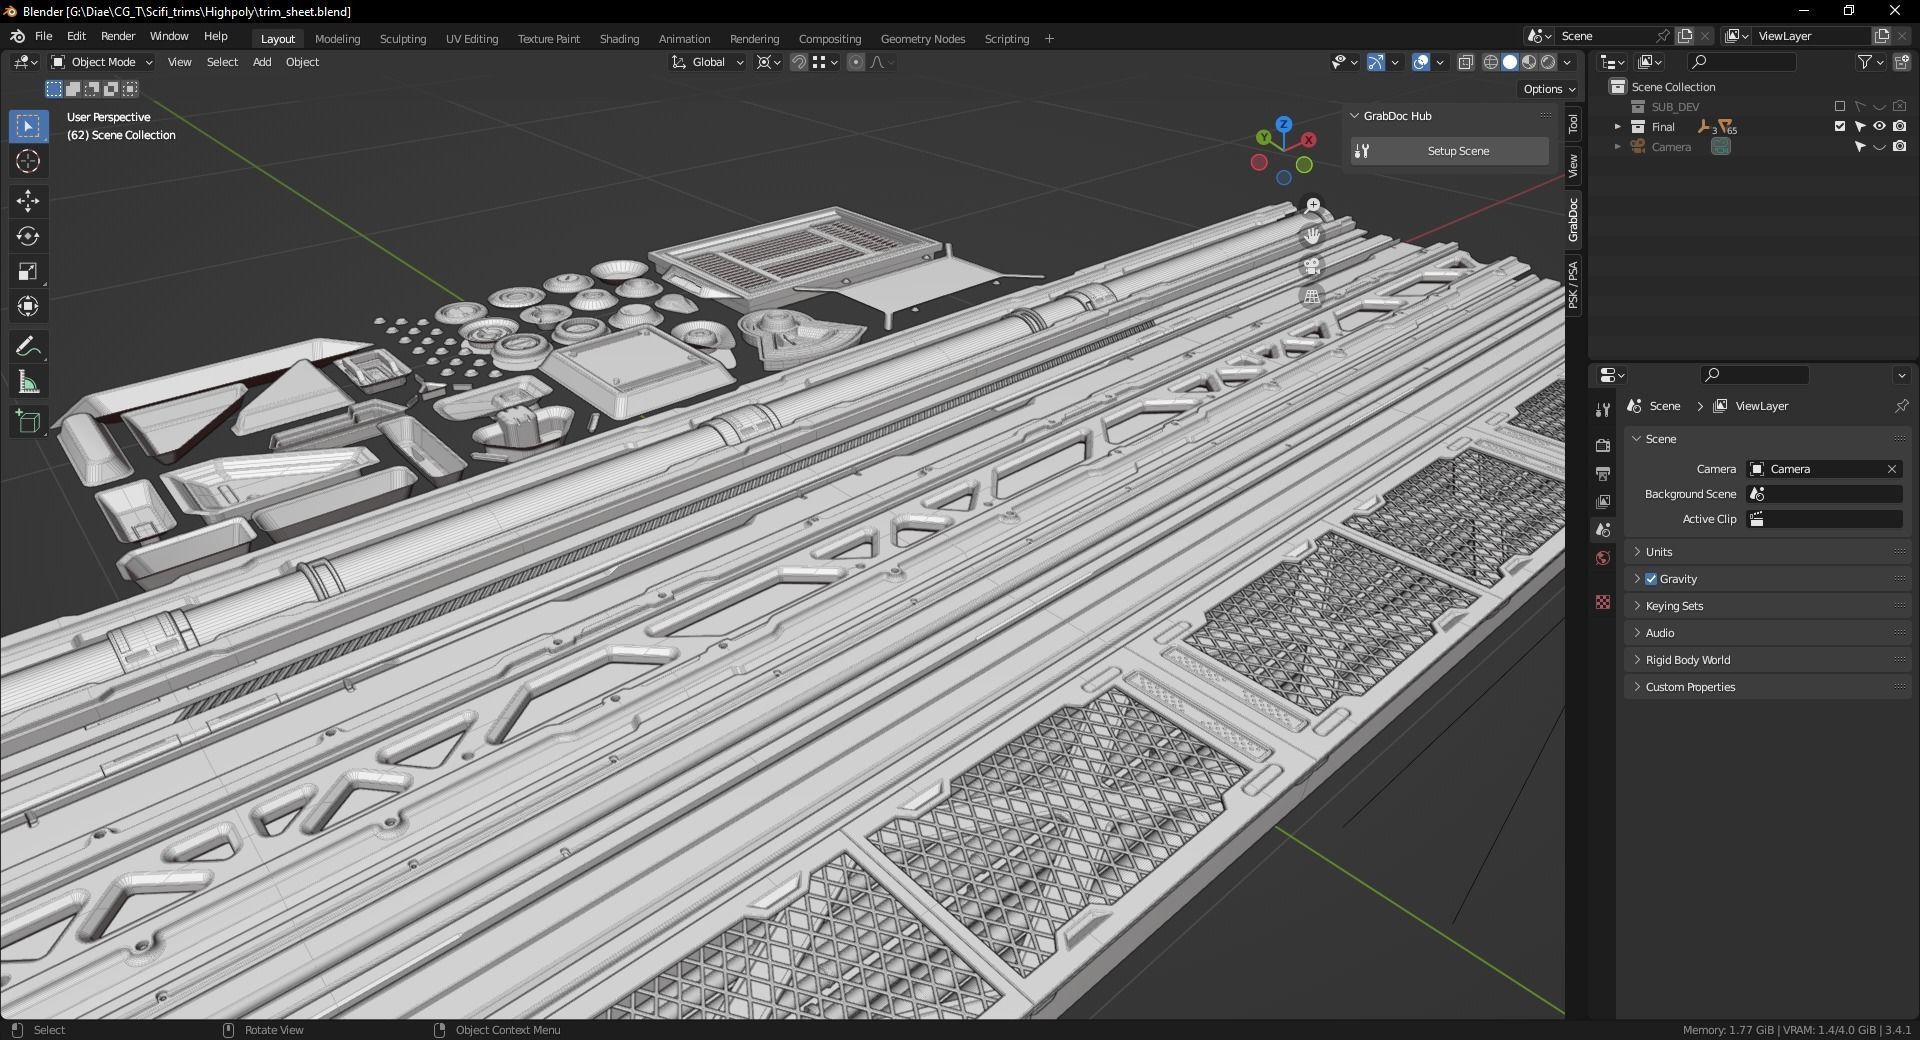Switch to the Shading workspace tab

[618, 39]
